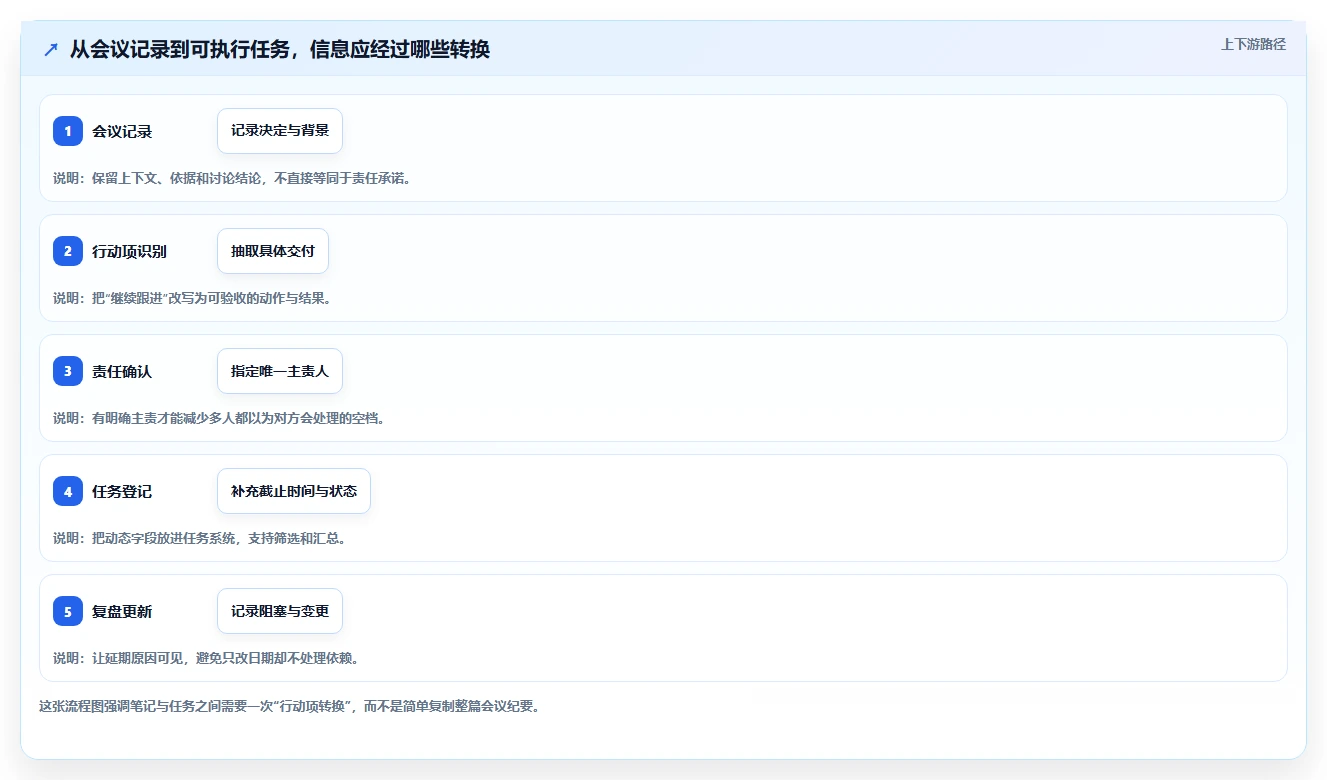Click the arrow icon beside the title
The height and width of the screenshot is (780, 1327).
tap(51, 49)
